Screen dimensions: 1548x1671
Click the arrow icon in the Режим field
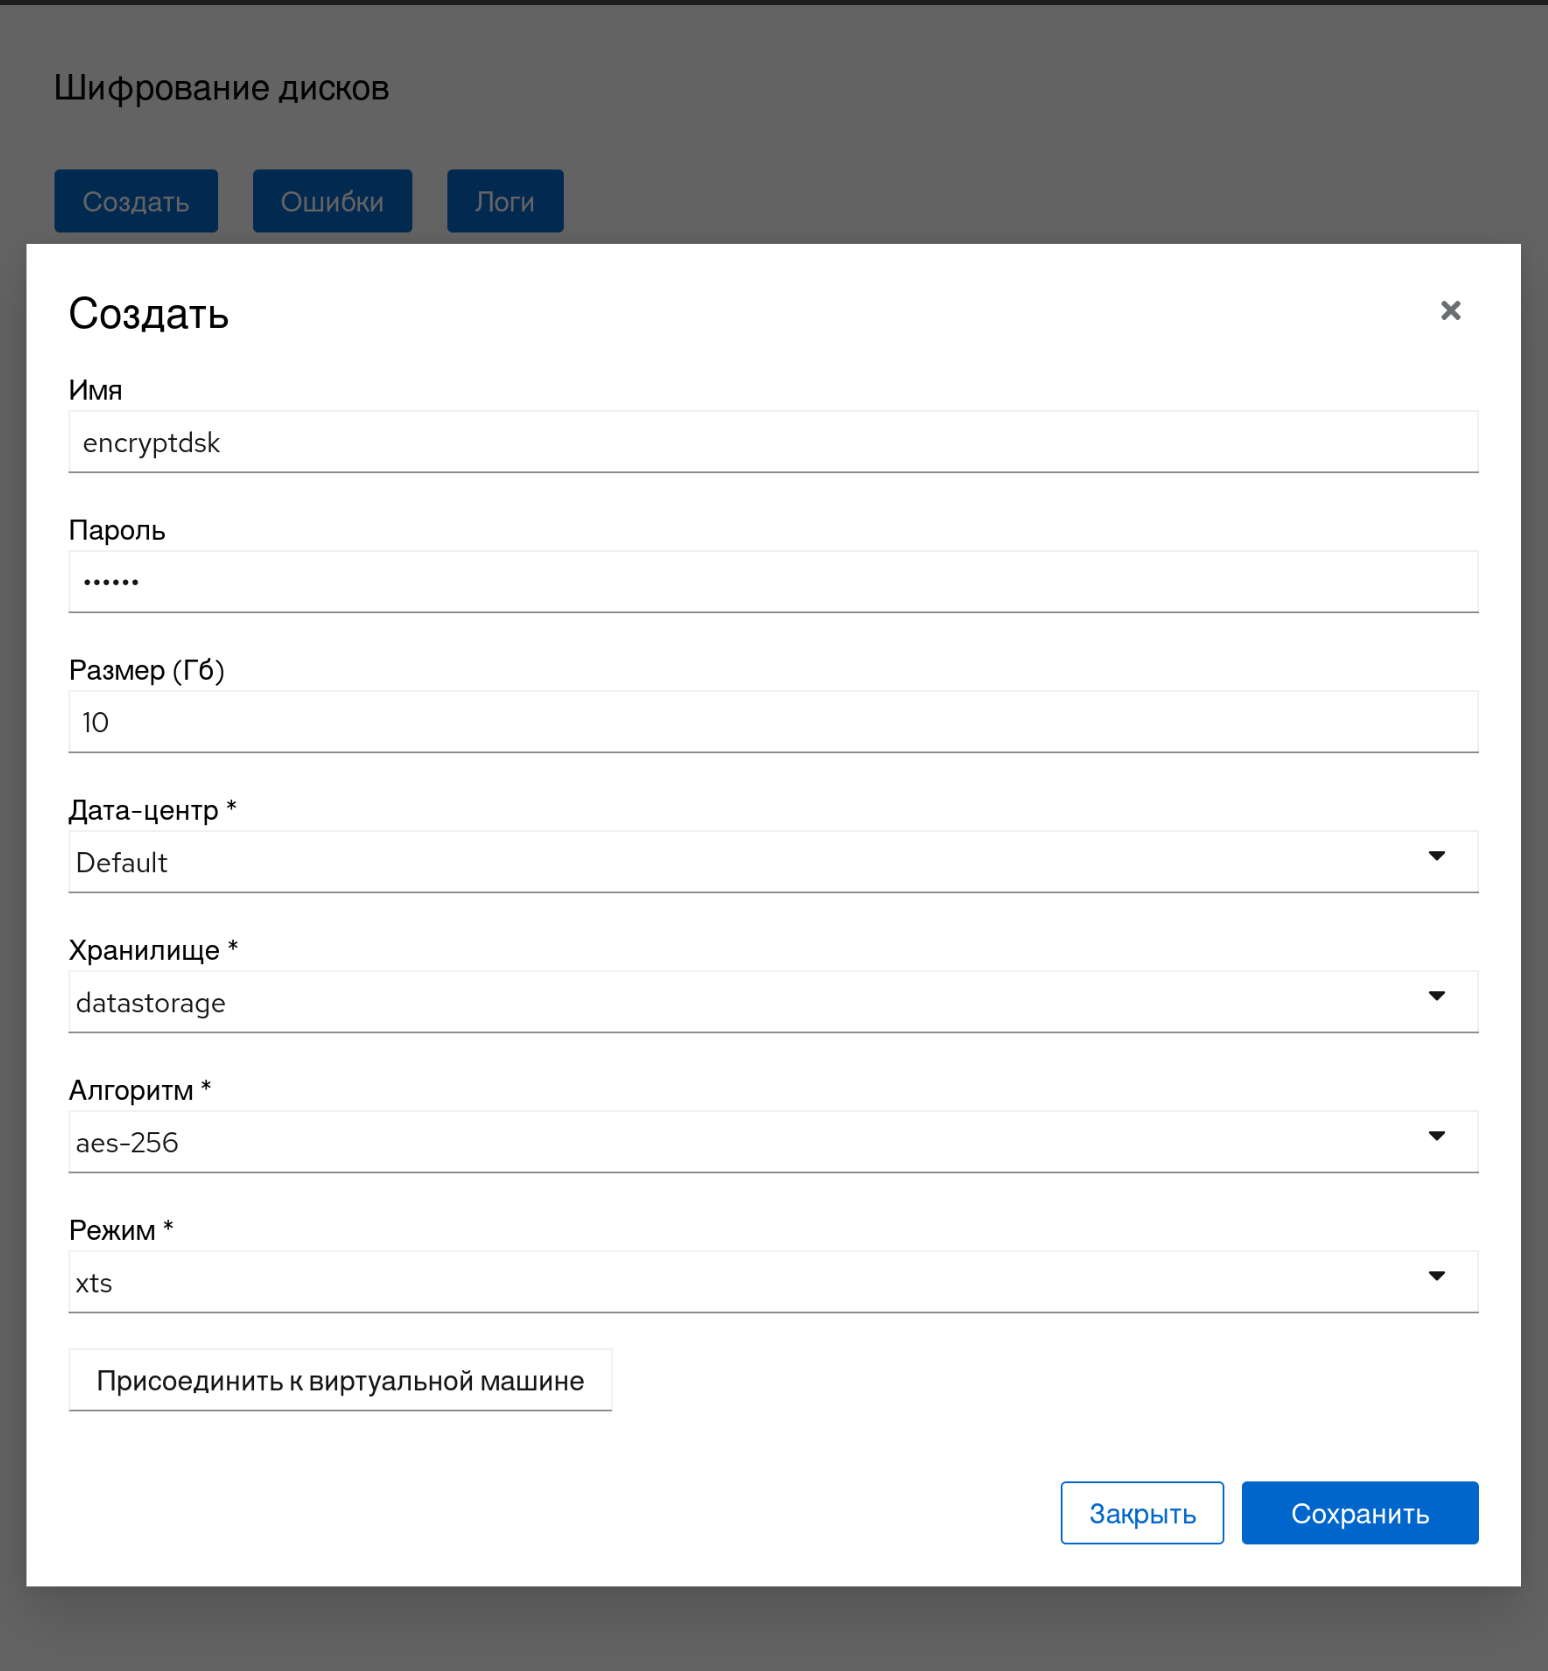click(x=1436, y=1276)
